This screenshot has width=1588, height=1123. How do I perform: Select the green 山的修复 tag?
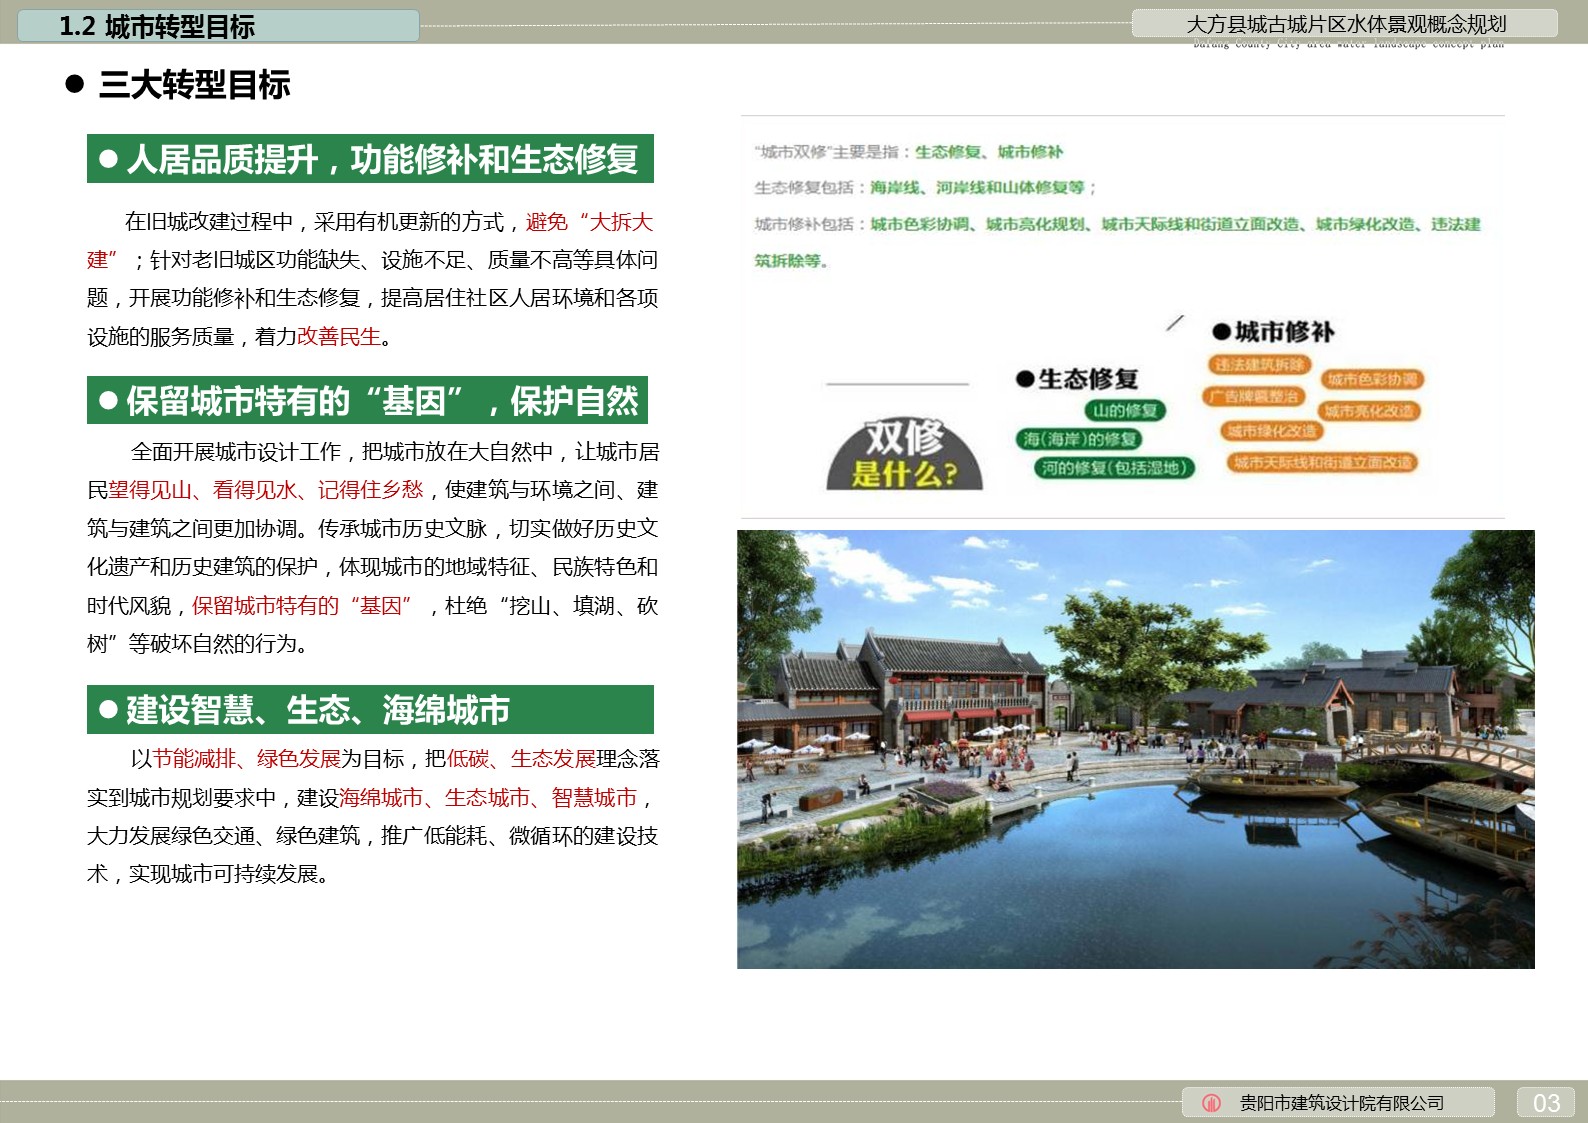(x=1125, y=410)
